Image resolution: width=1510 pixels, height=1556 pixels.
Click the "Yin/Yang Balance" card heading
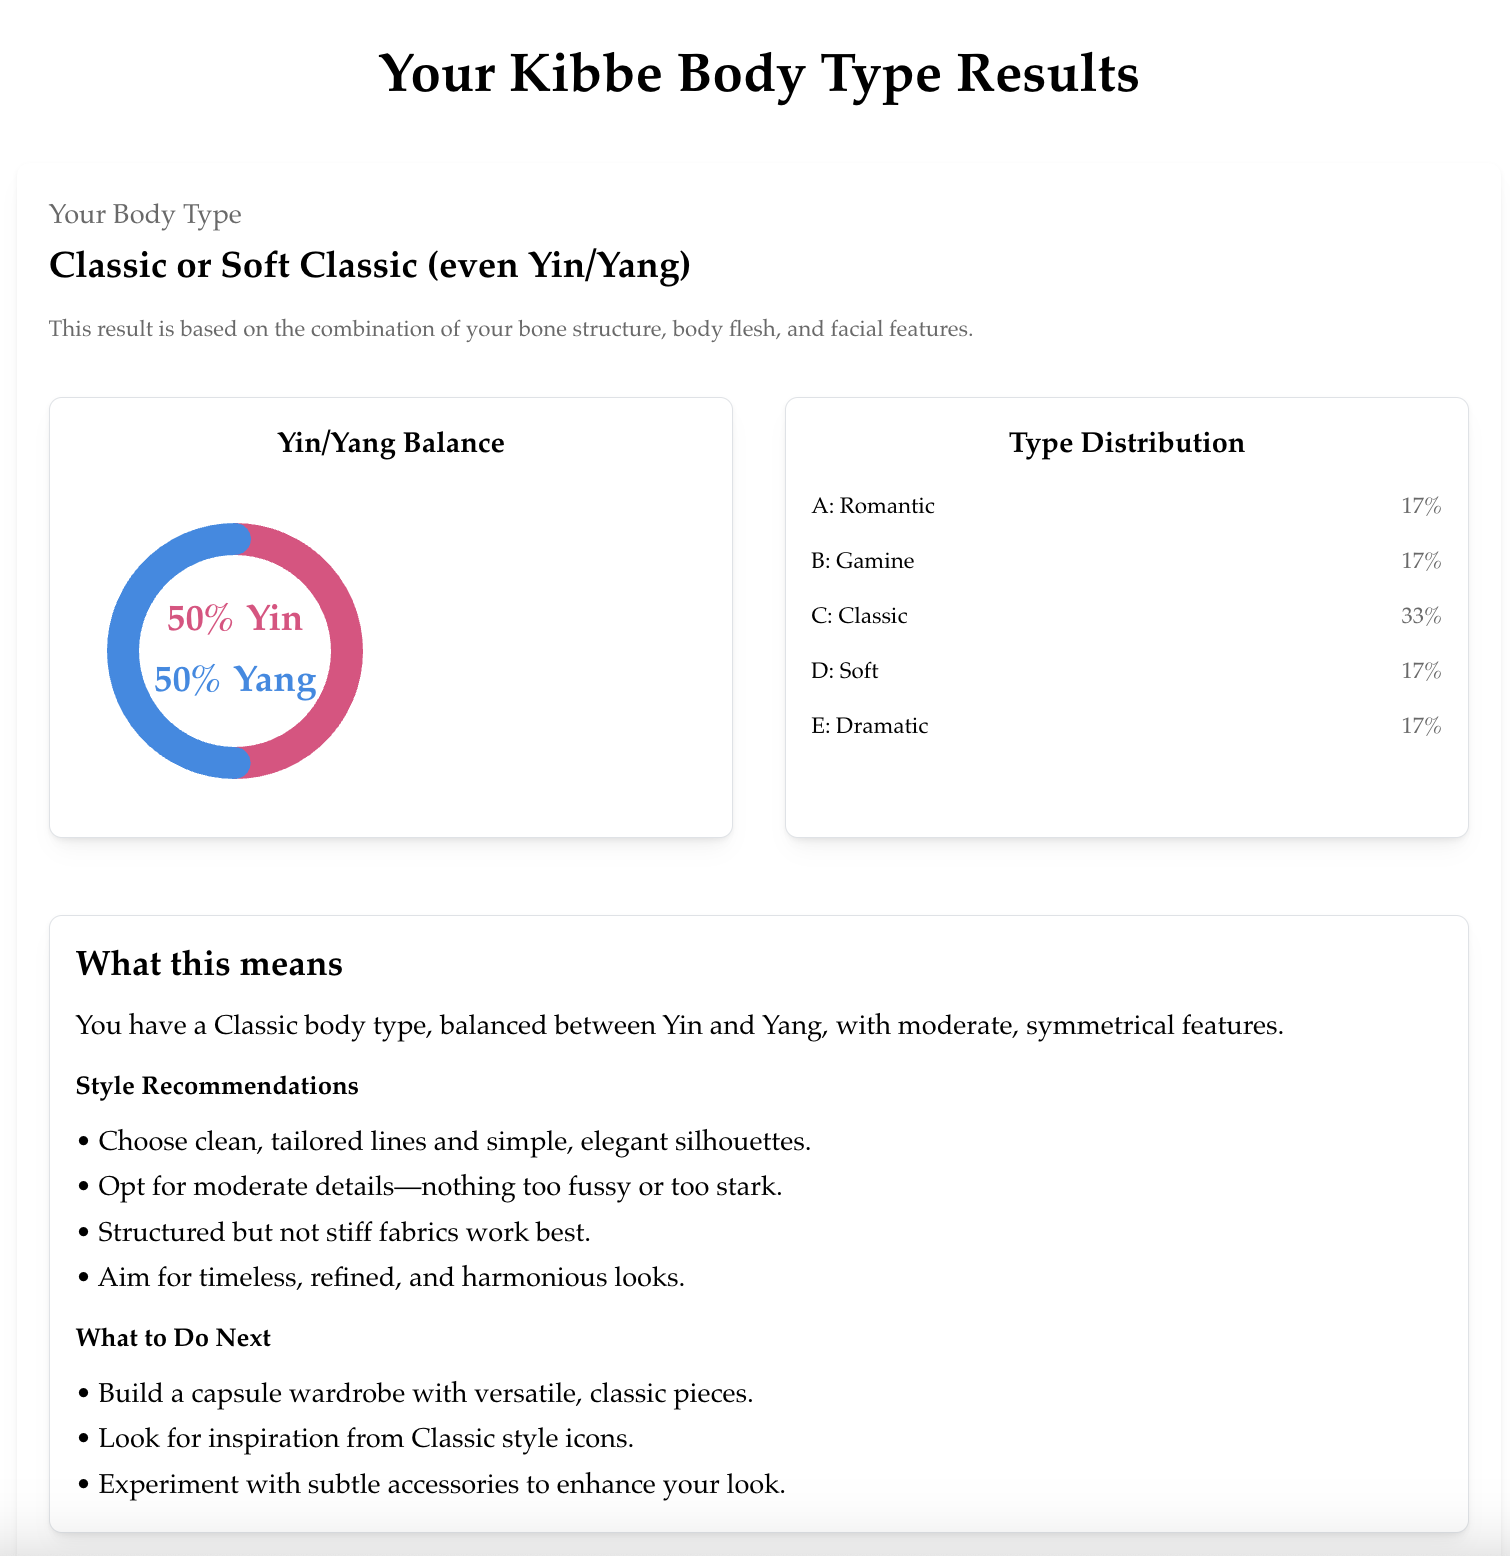click(391, 443)
